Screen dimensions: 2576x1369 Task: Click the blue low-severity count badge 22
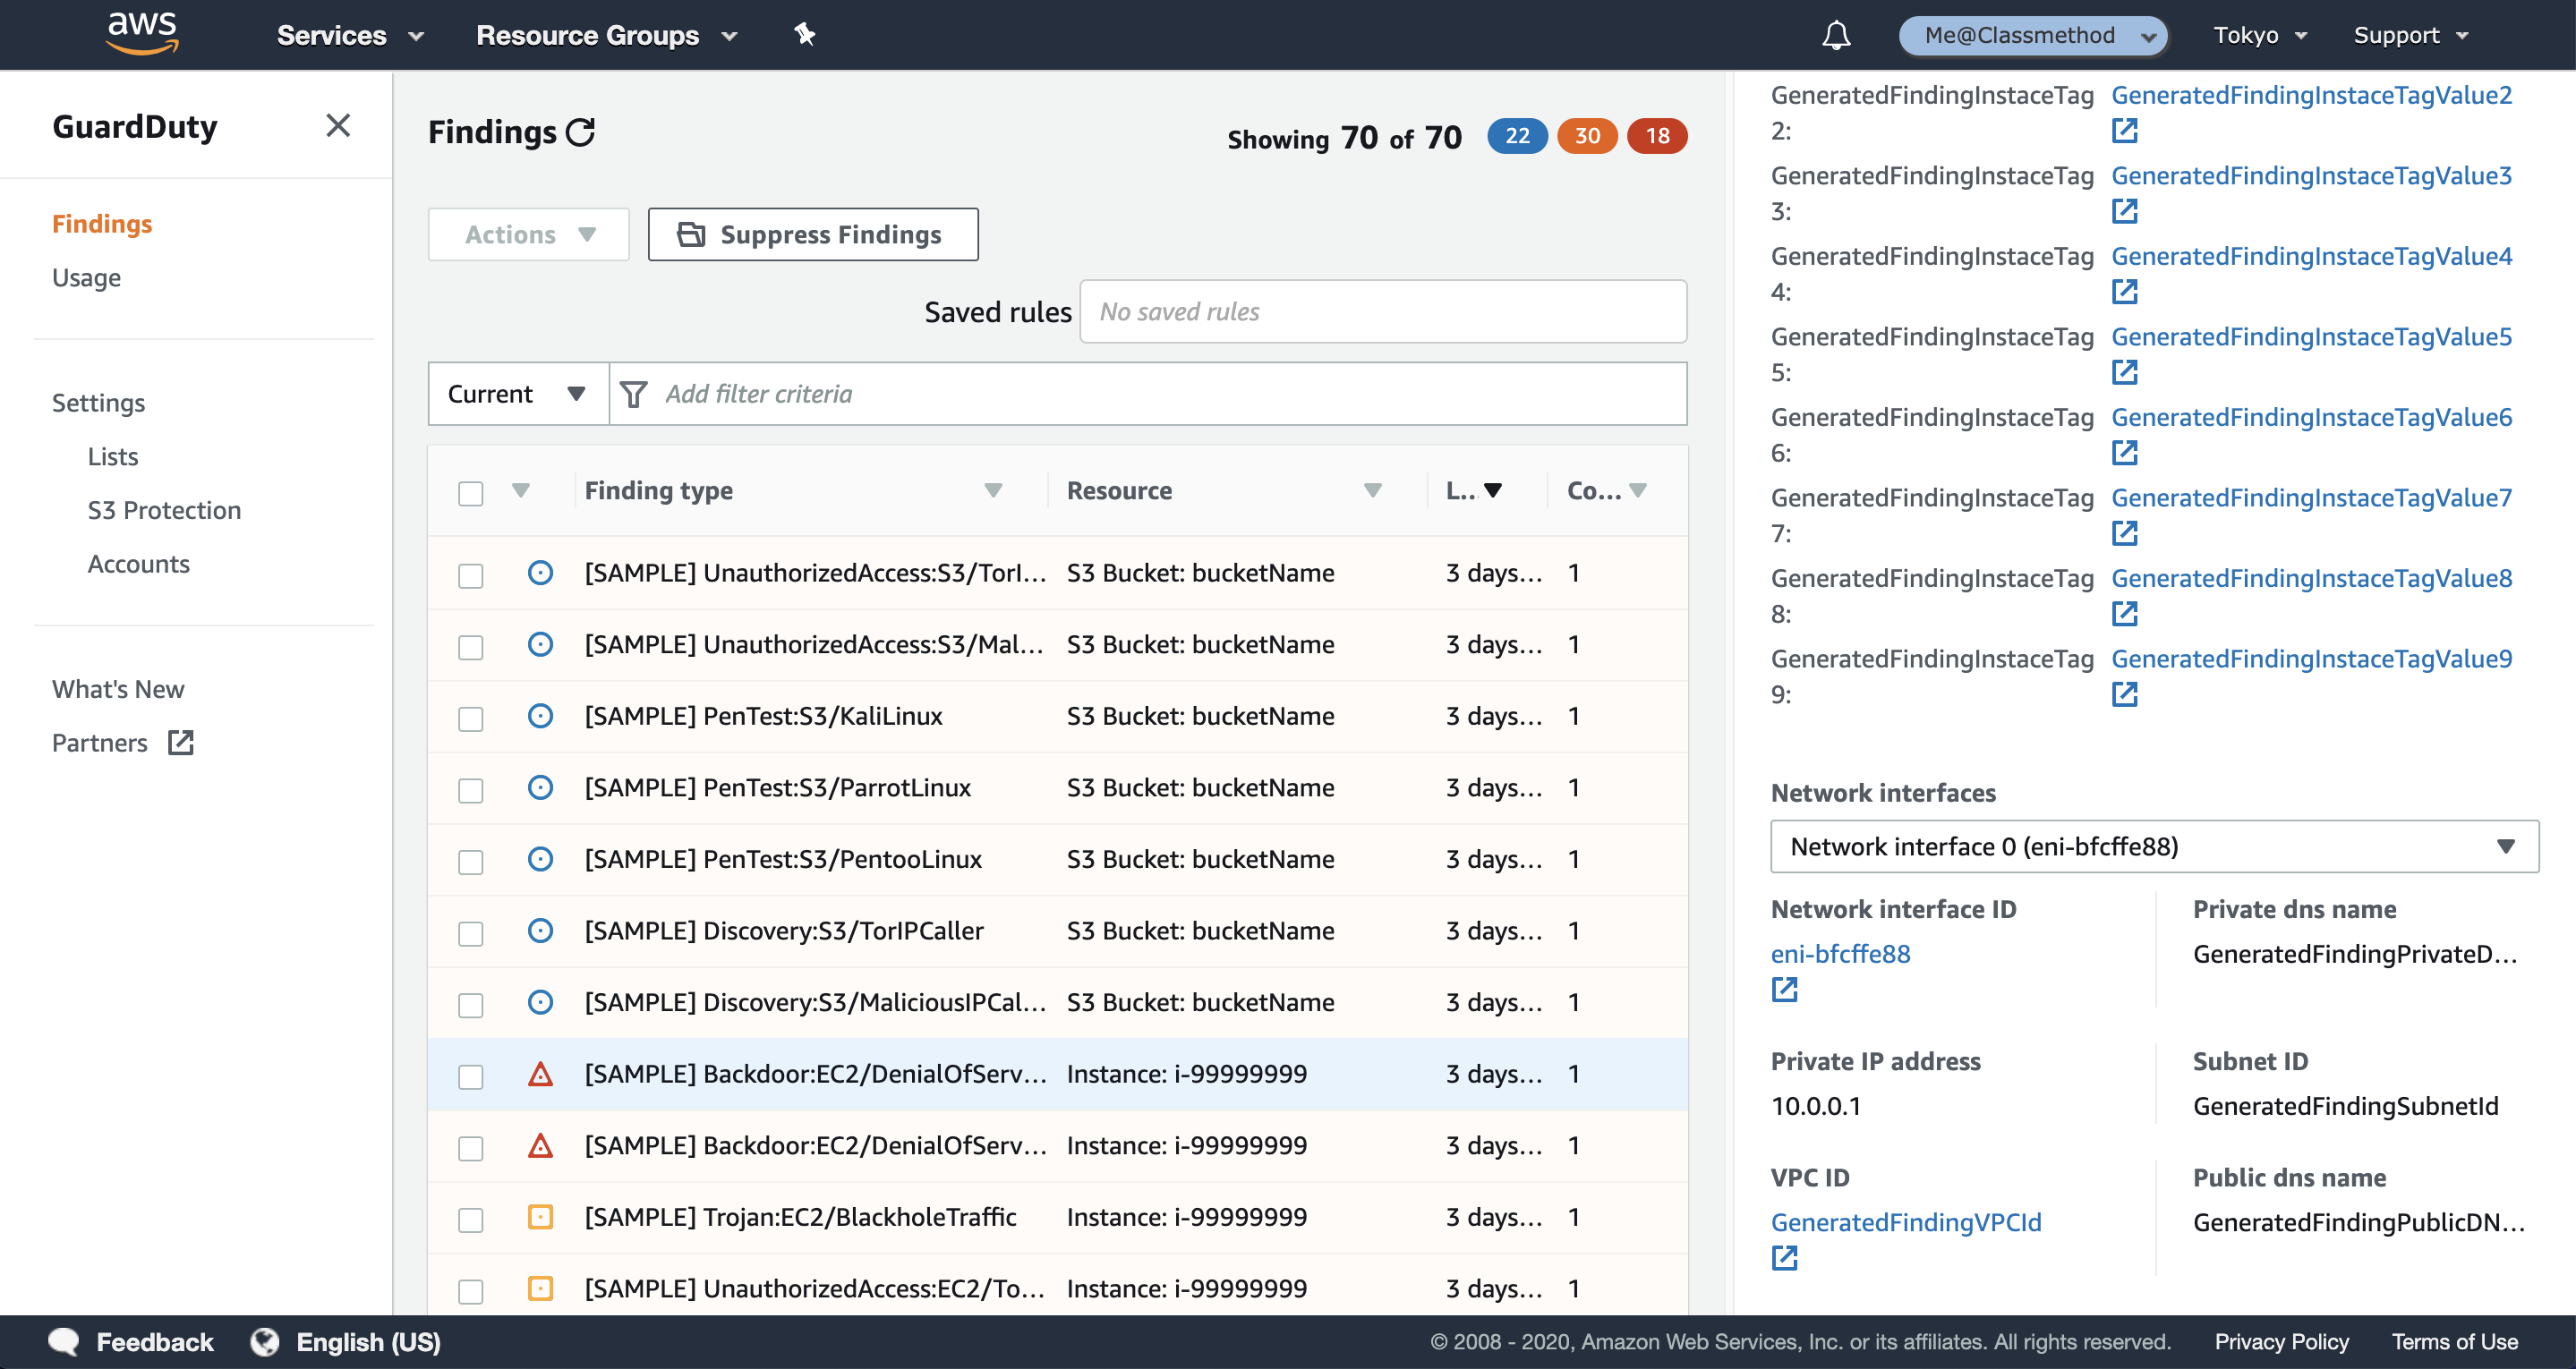[x=1517, y=136]
